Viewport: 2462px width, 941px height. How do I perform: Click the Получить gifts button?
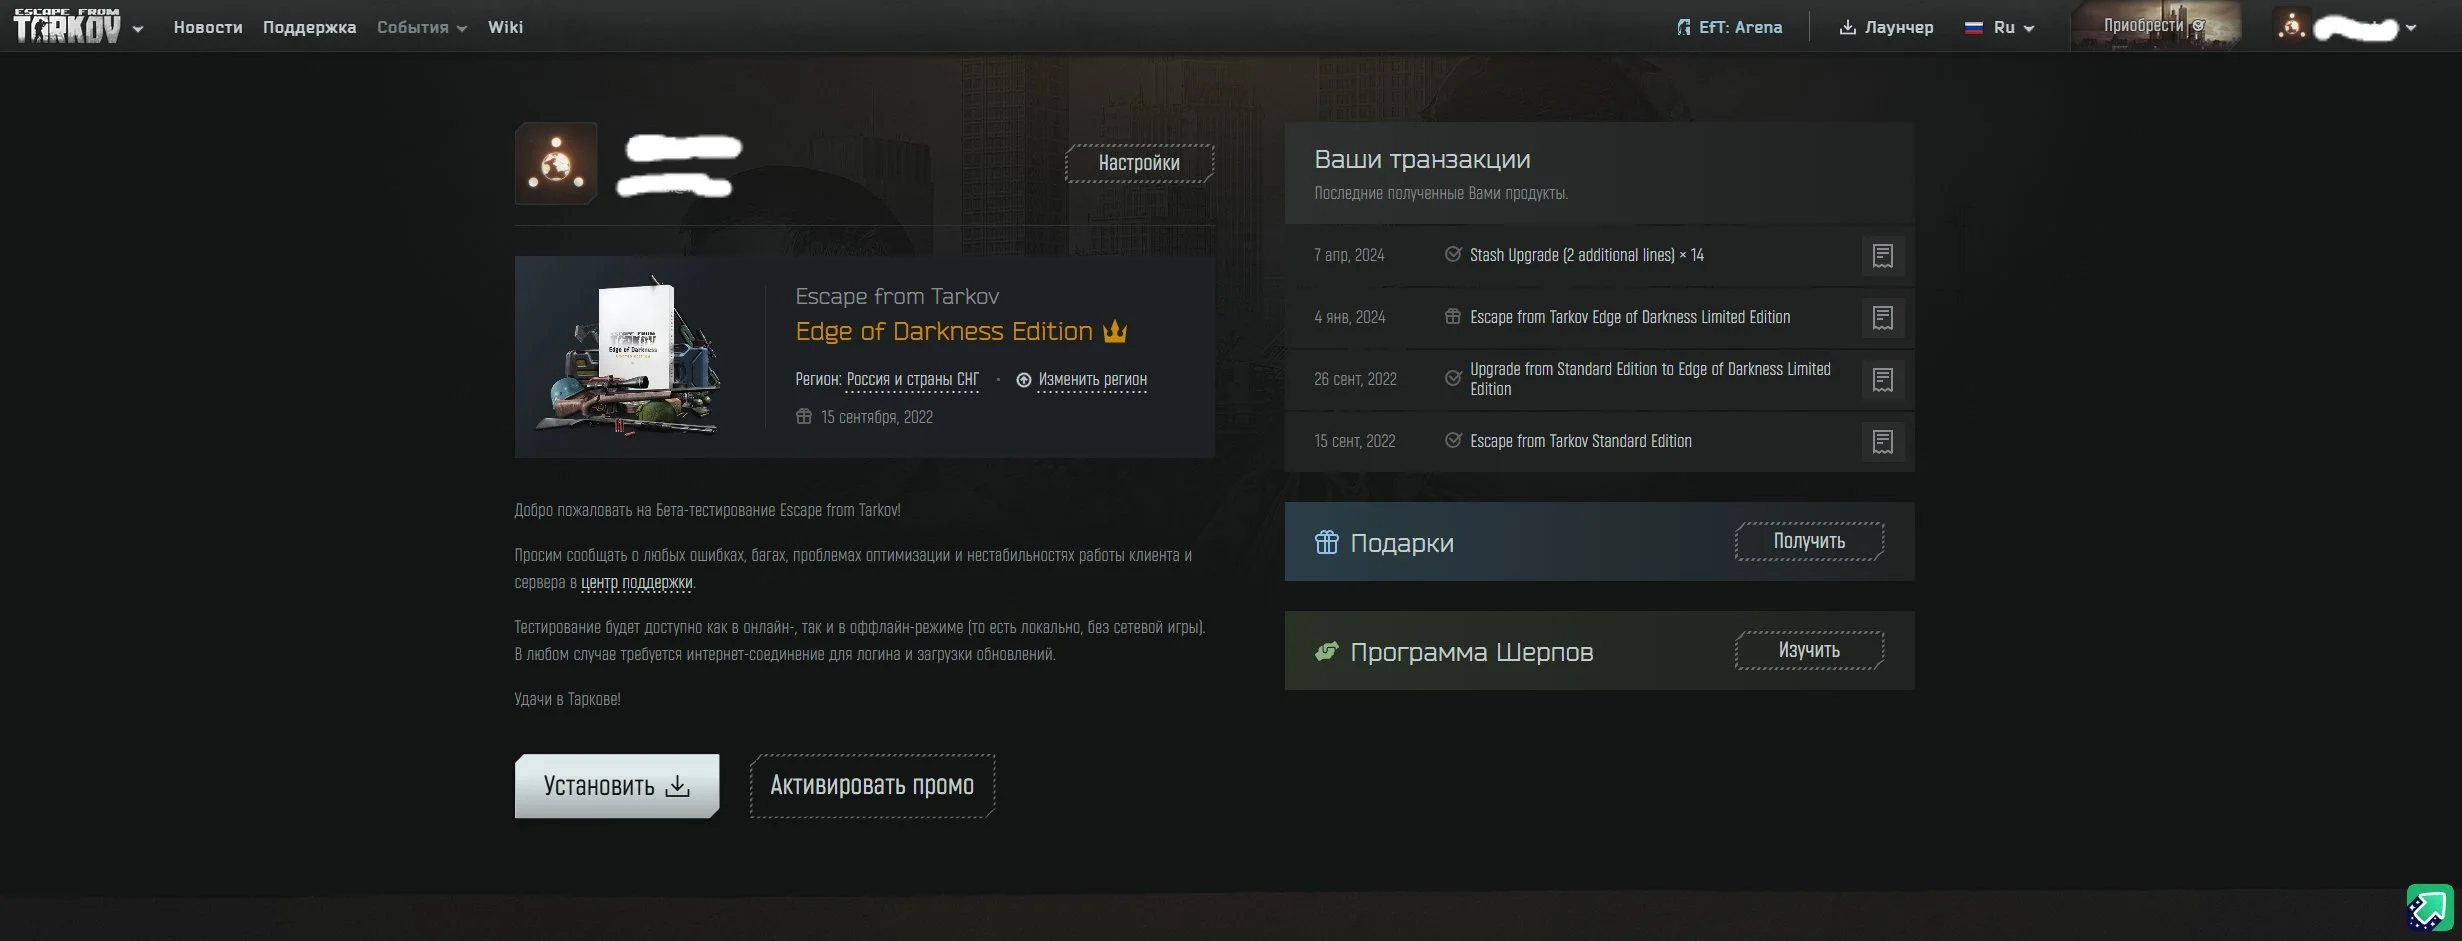click(1809, 541)
